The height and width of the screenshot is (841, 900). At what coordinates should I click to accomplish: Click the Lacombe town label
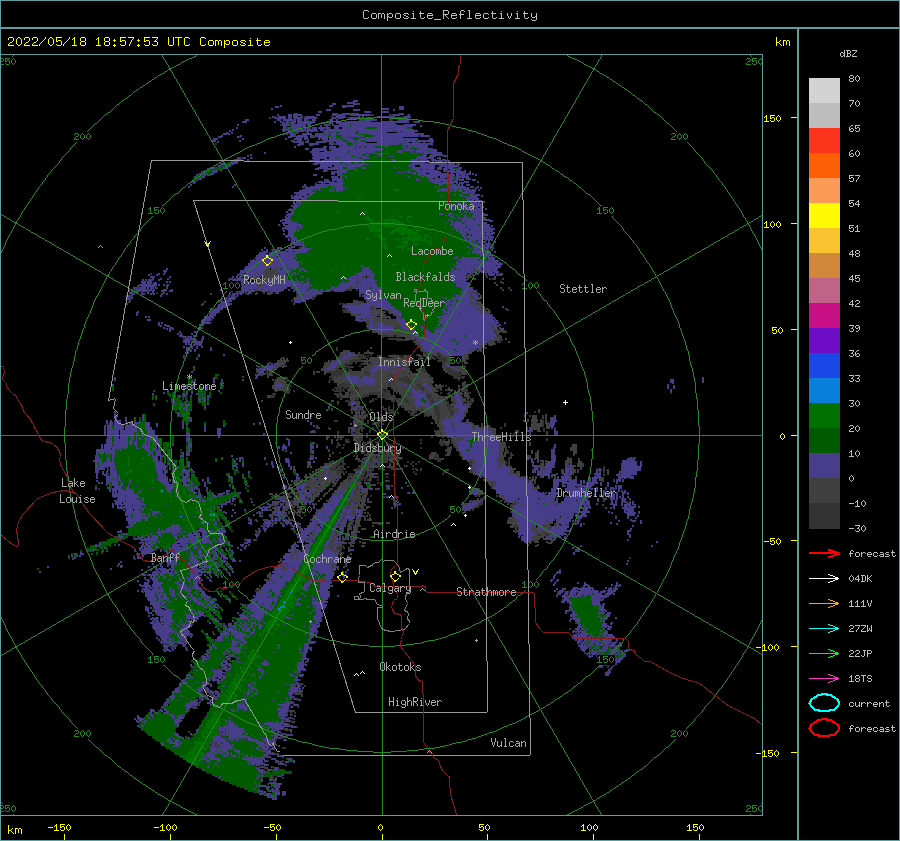pyautogui.click(x=432, y=251)
